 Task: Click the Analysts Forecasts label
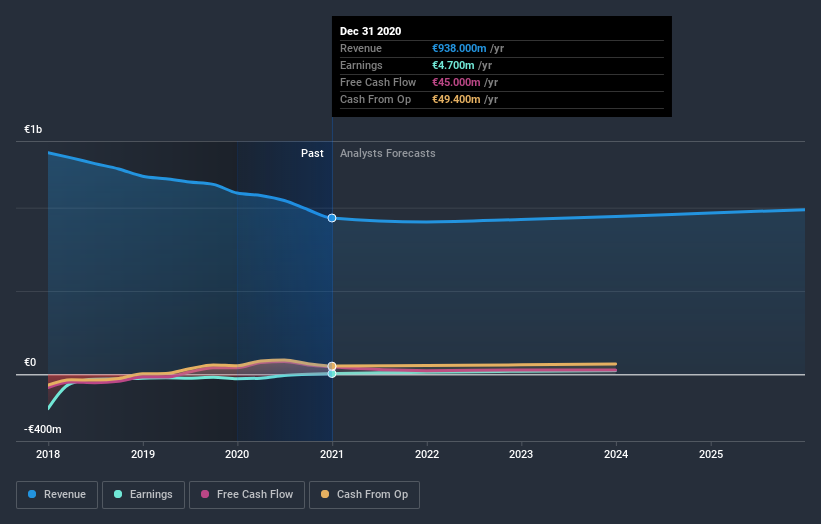click(387, 153)
